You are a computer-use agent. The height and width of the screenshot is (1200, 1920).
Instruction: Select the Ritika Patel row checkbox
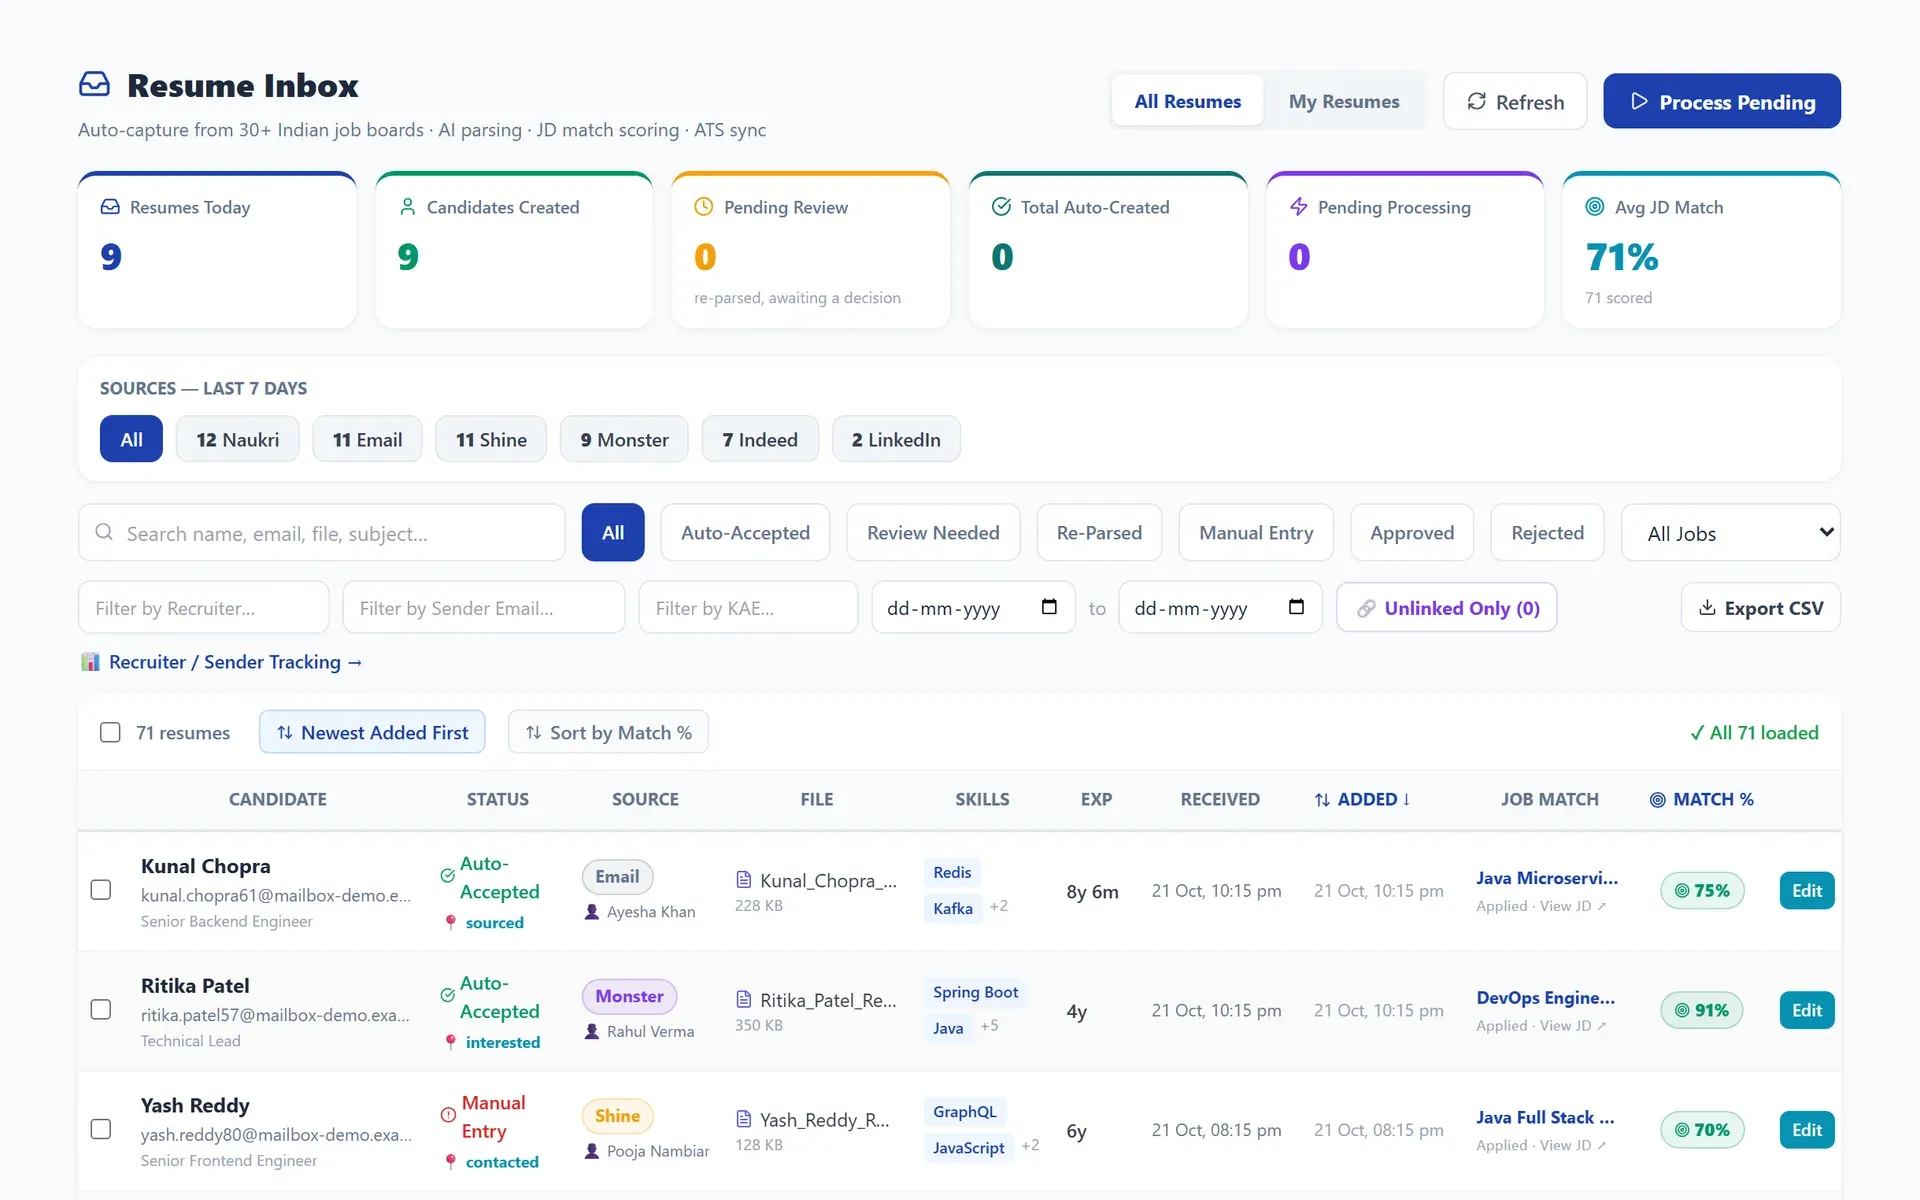101,1010
